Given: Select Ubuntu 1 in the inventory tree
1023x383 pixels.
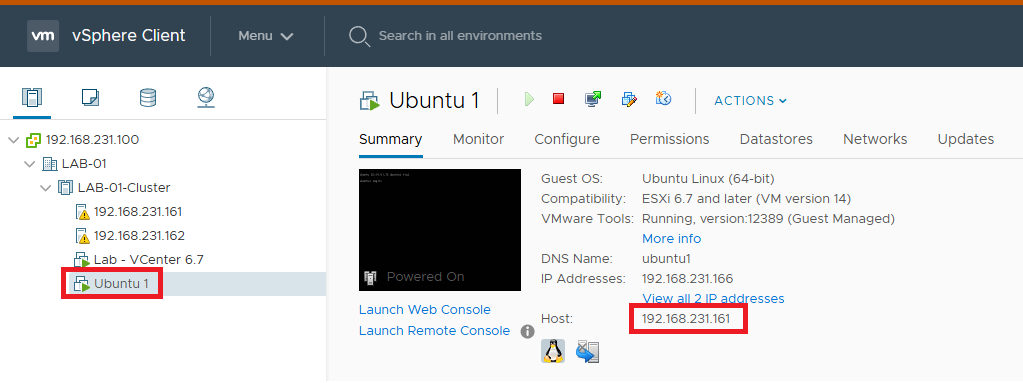Looking at the screenshot, I should coord(121,284).
